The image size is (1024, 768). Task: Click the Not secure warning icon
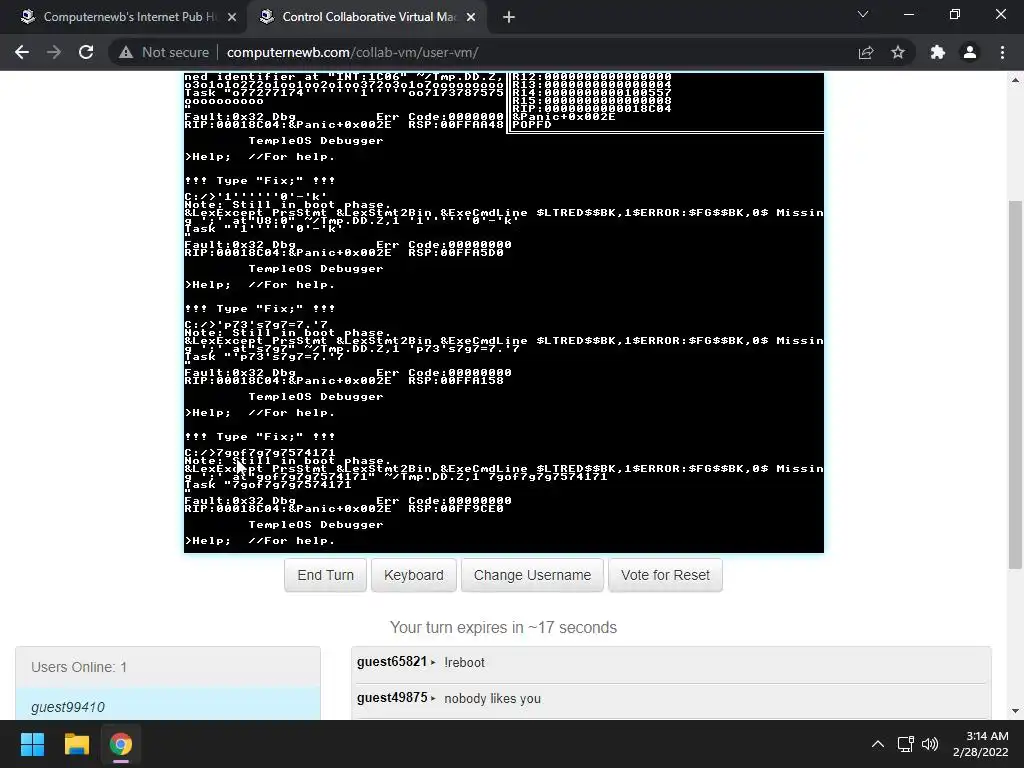[126, 52]
